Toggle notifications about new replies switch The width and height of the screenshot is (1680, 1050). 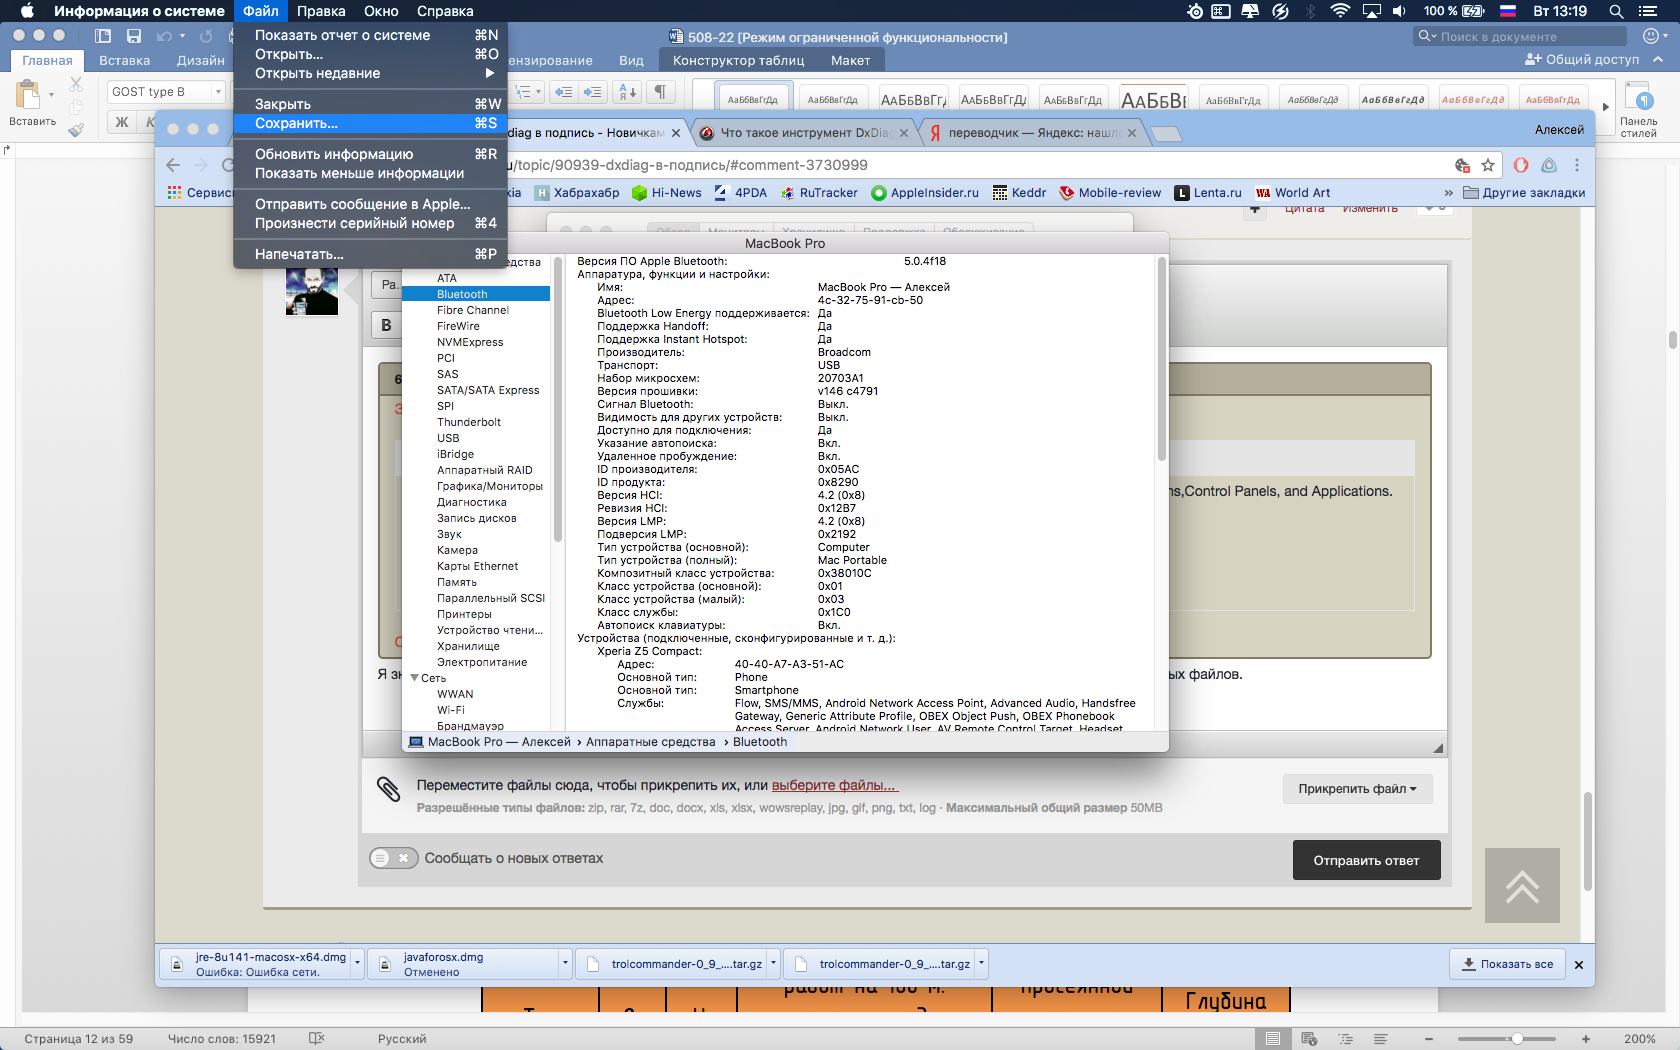[393, 858]
